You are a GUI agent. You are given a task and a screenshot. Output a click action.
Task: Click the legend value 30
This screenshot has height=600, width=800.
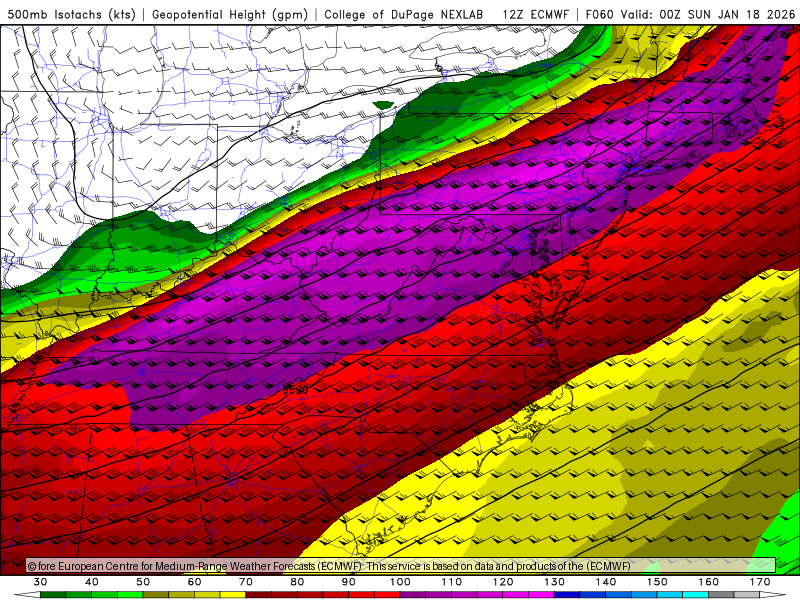pos(40,582)
